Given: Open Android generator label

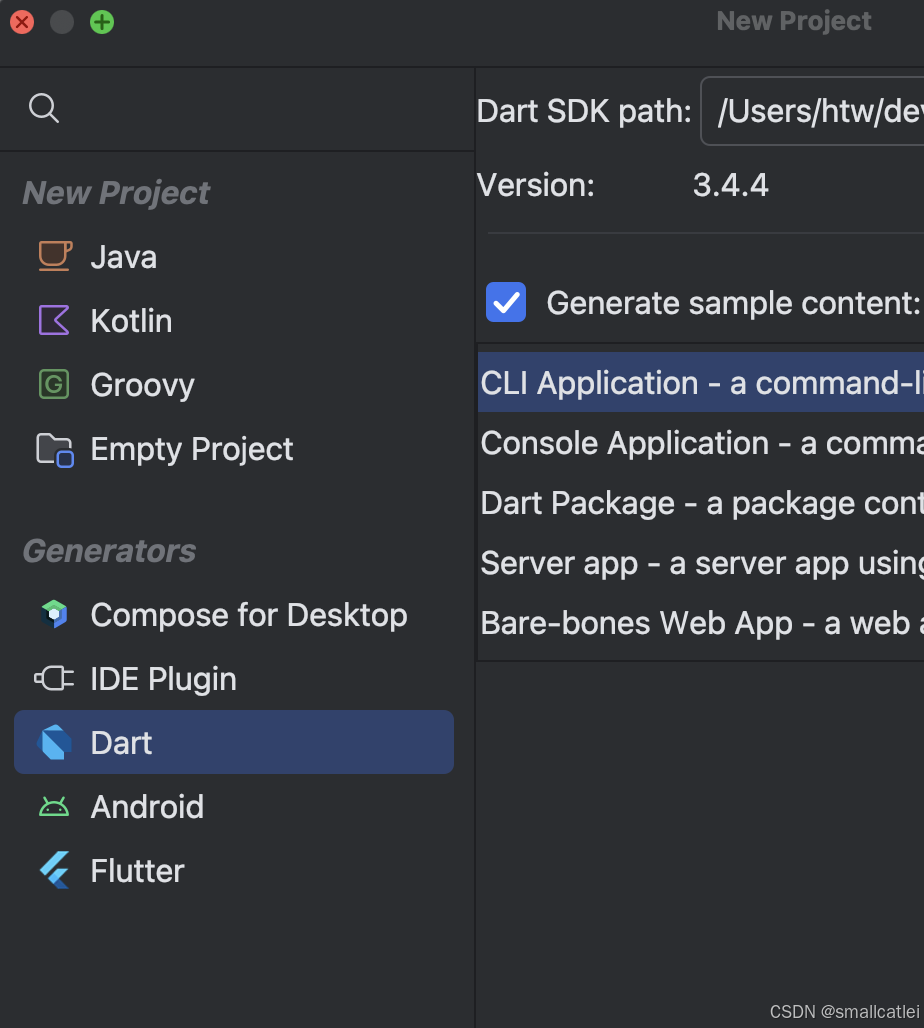Looking at the screenshot, I should coord(147,807).
